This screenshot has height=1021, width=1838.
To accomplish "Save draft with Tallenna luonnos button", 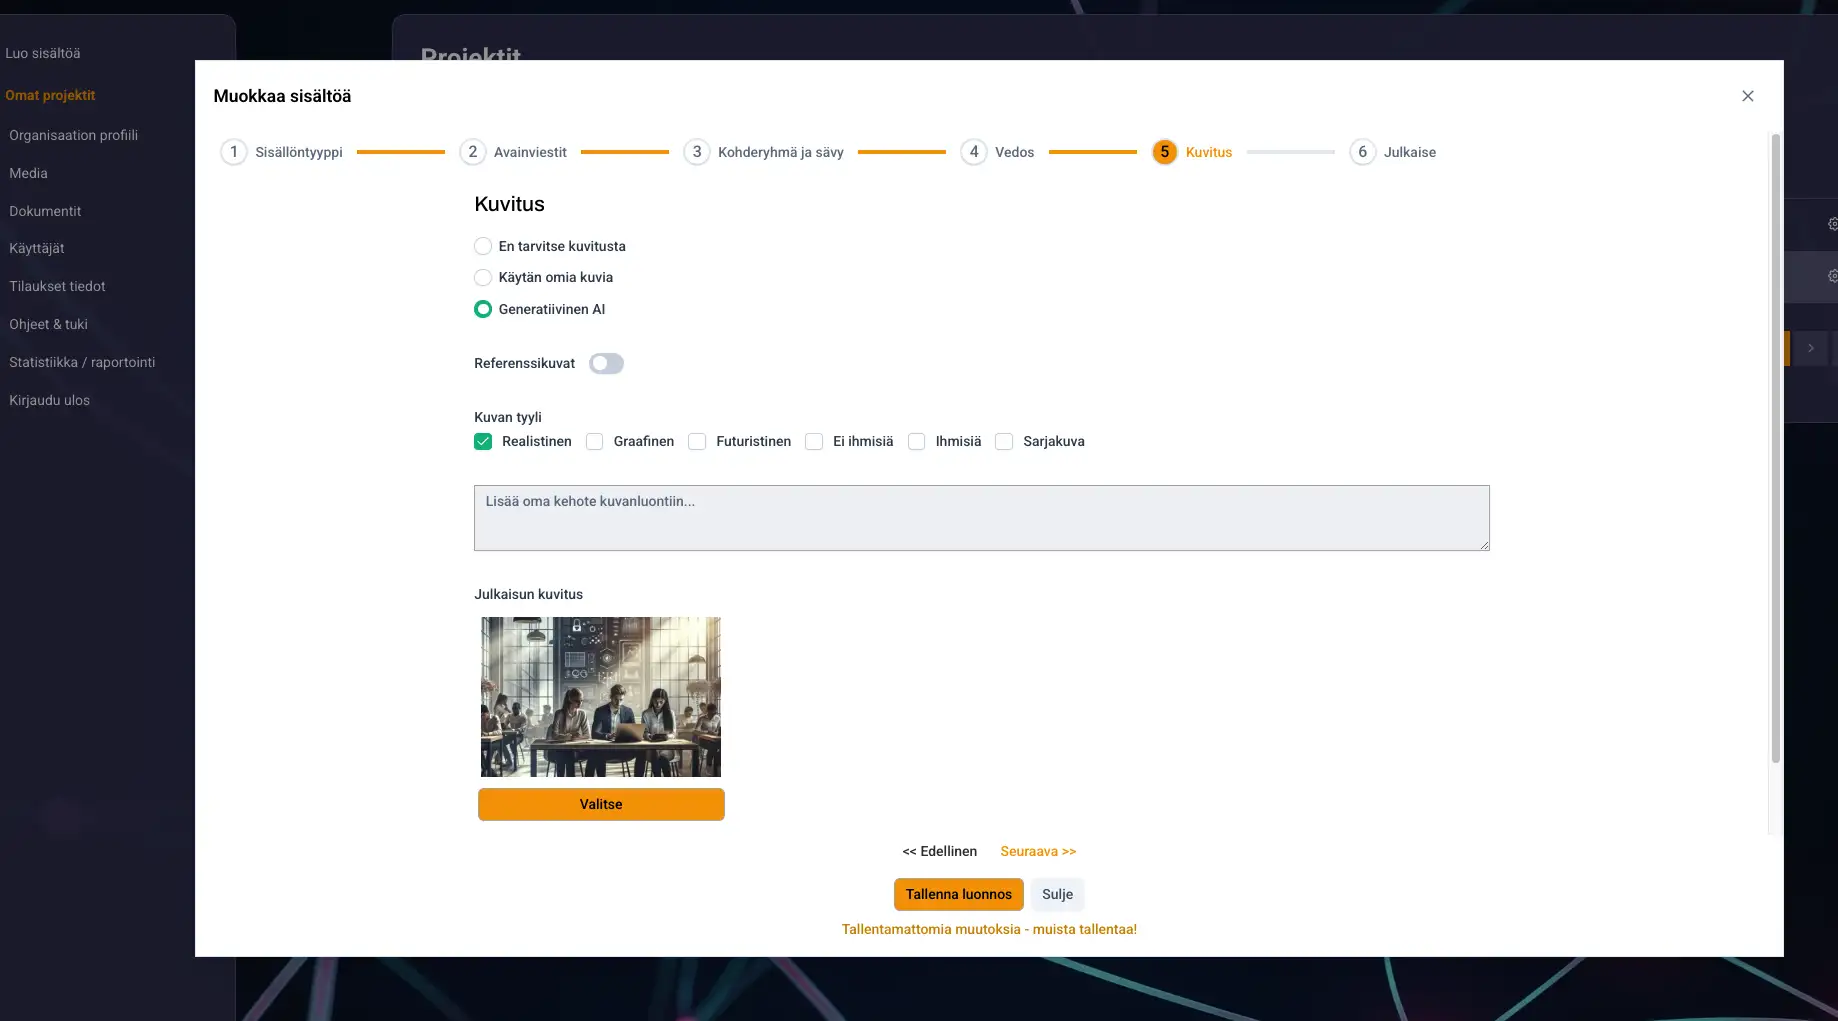I will click(x=958, y=895).
